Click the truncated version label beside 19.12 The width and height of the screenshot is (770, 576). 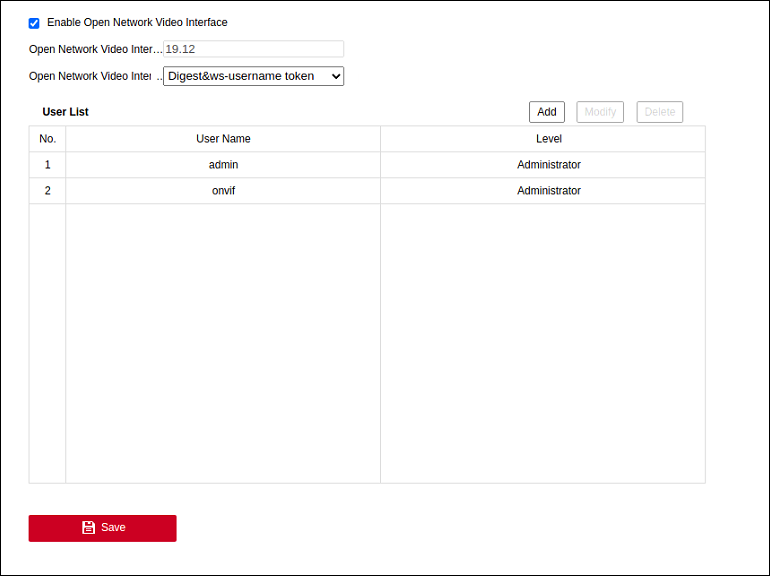click(94, 49)
